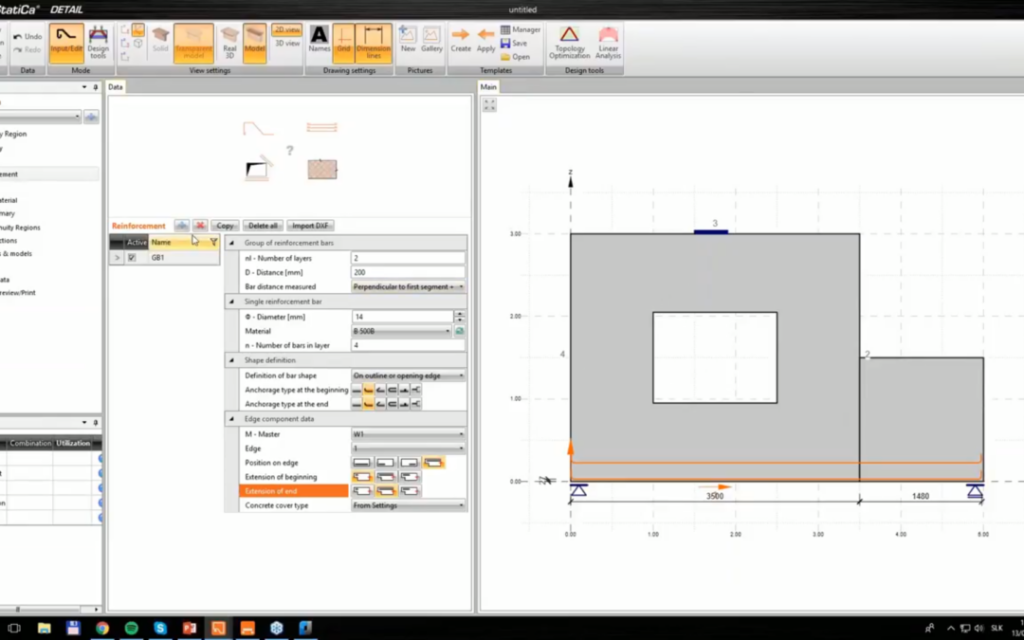The height and width of the screenshot is (640, 1024).
Task: Toggle the Grid drawing setting
Action: point(342,43)
